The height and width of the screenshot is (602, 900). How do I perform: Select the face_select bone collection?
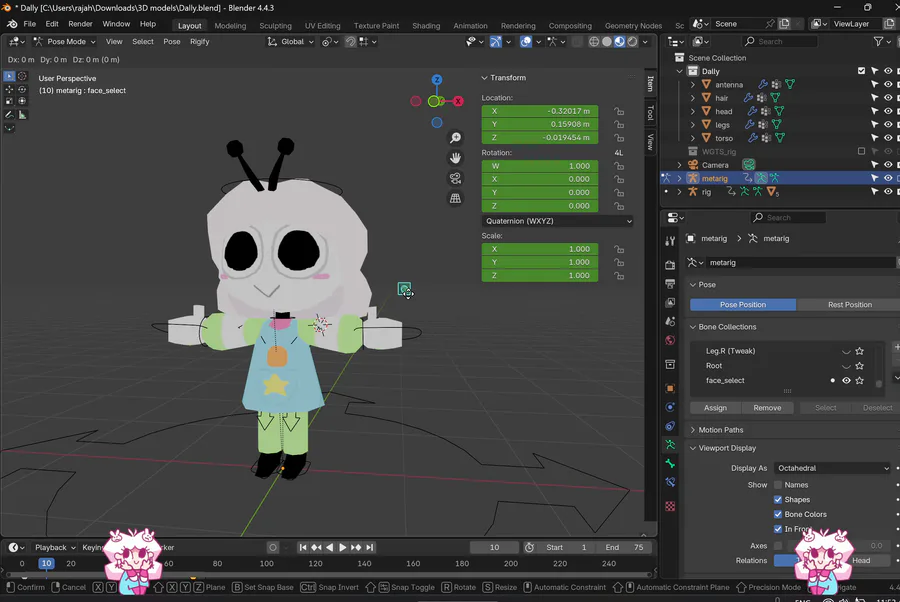click(x=724, y=380)
